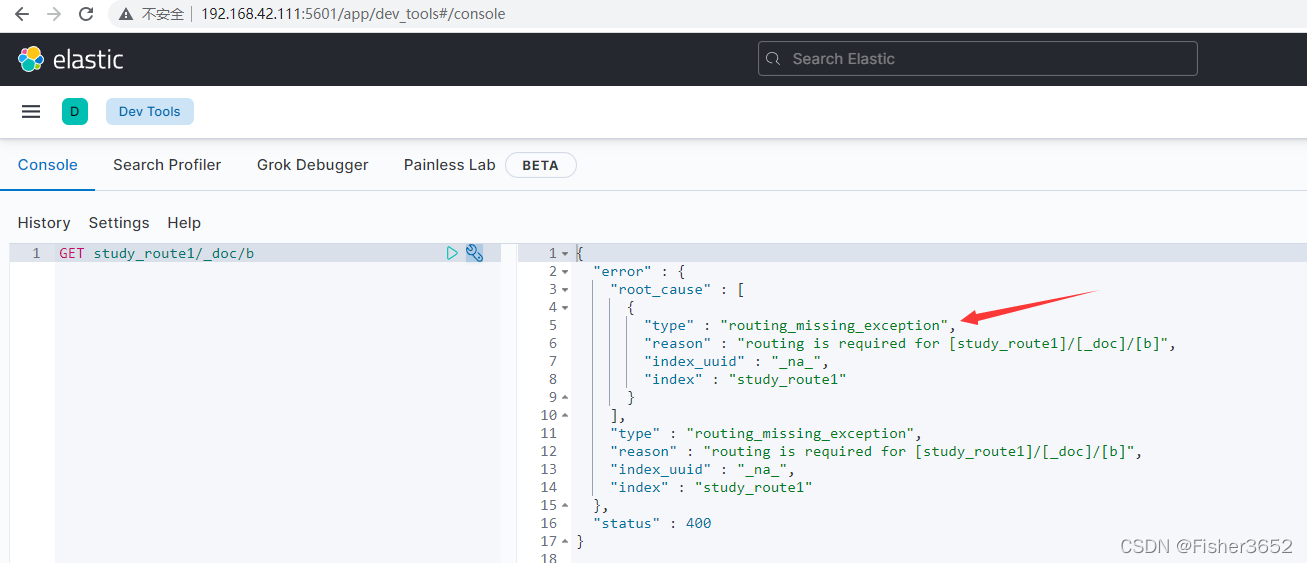Click the fold marker on line 17
1307x563 pixels.
(565, 542)
